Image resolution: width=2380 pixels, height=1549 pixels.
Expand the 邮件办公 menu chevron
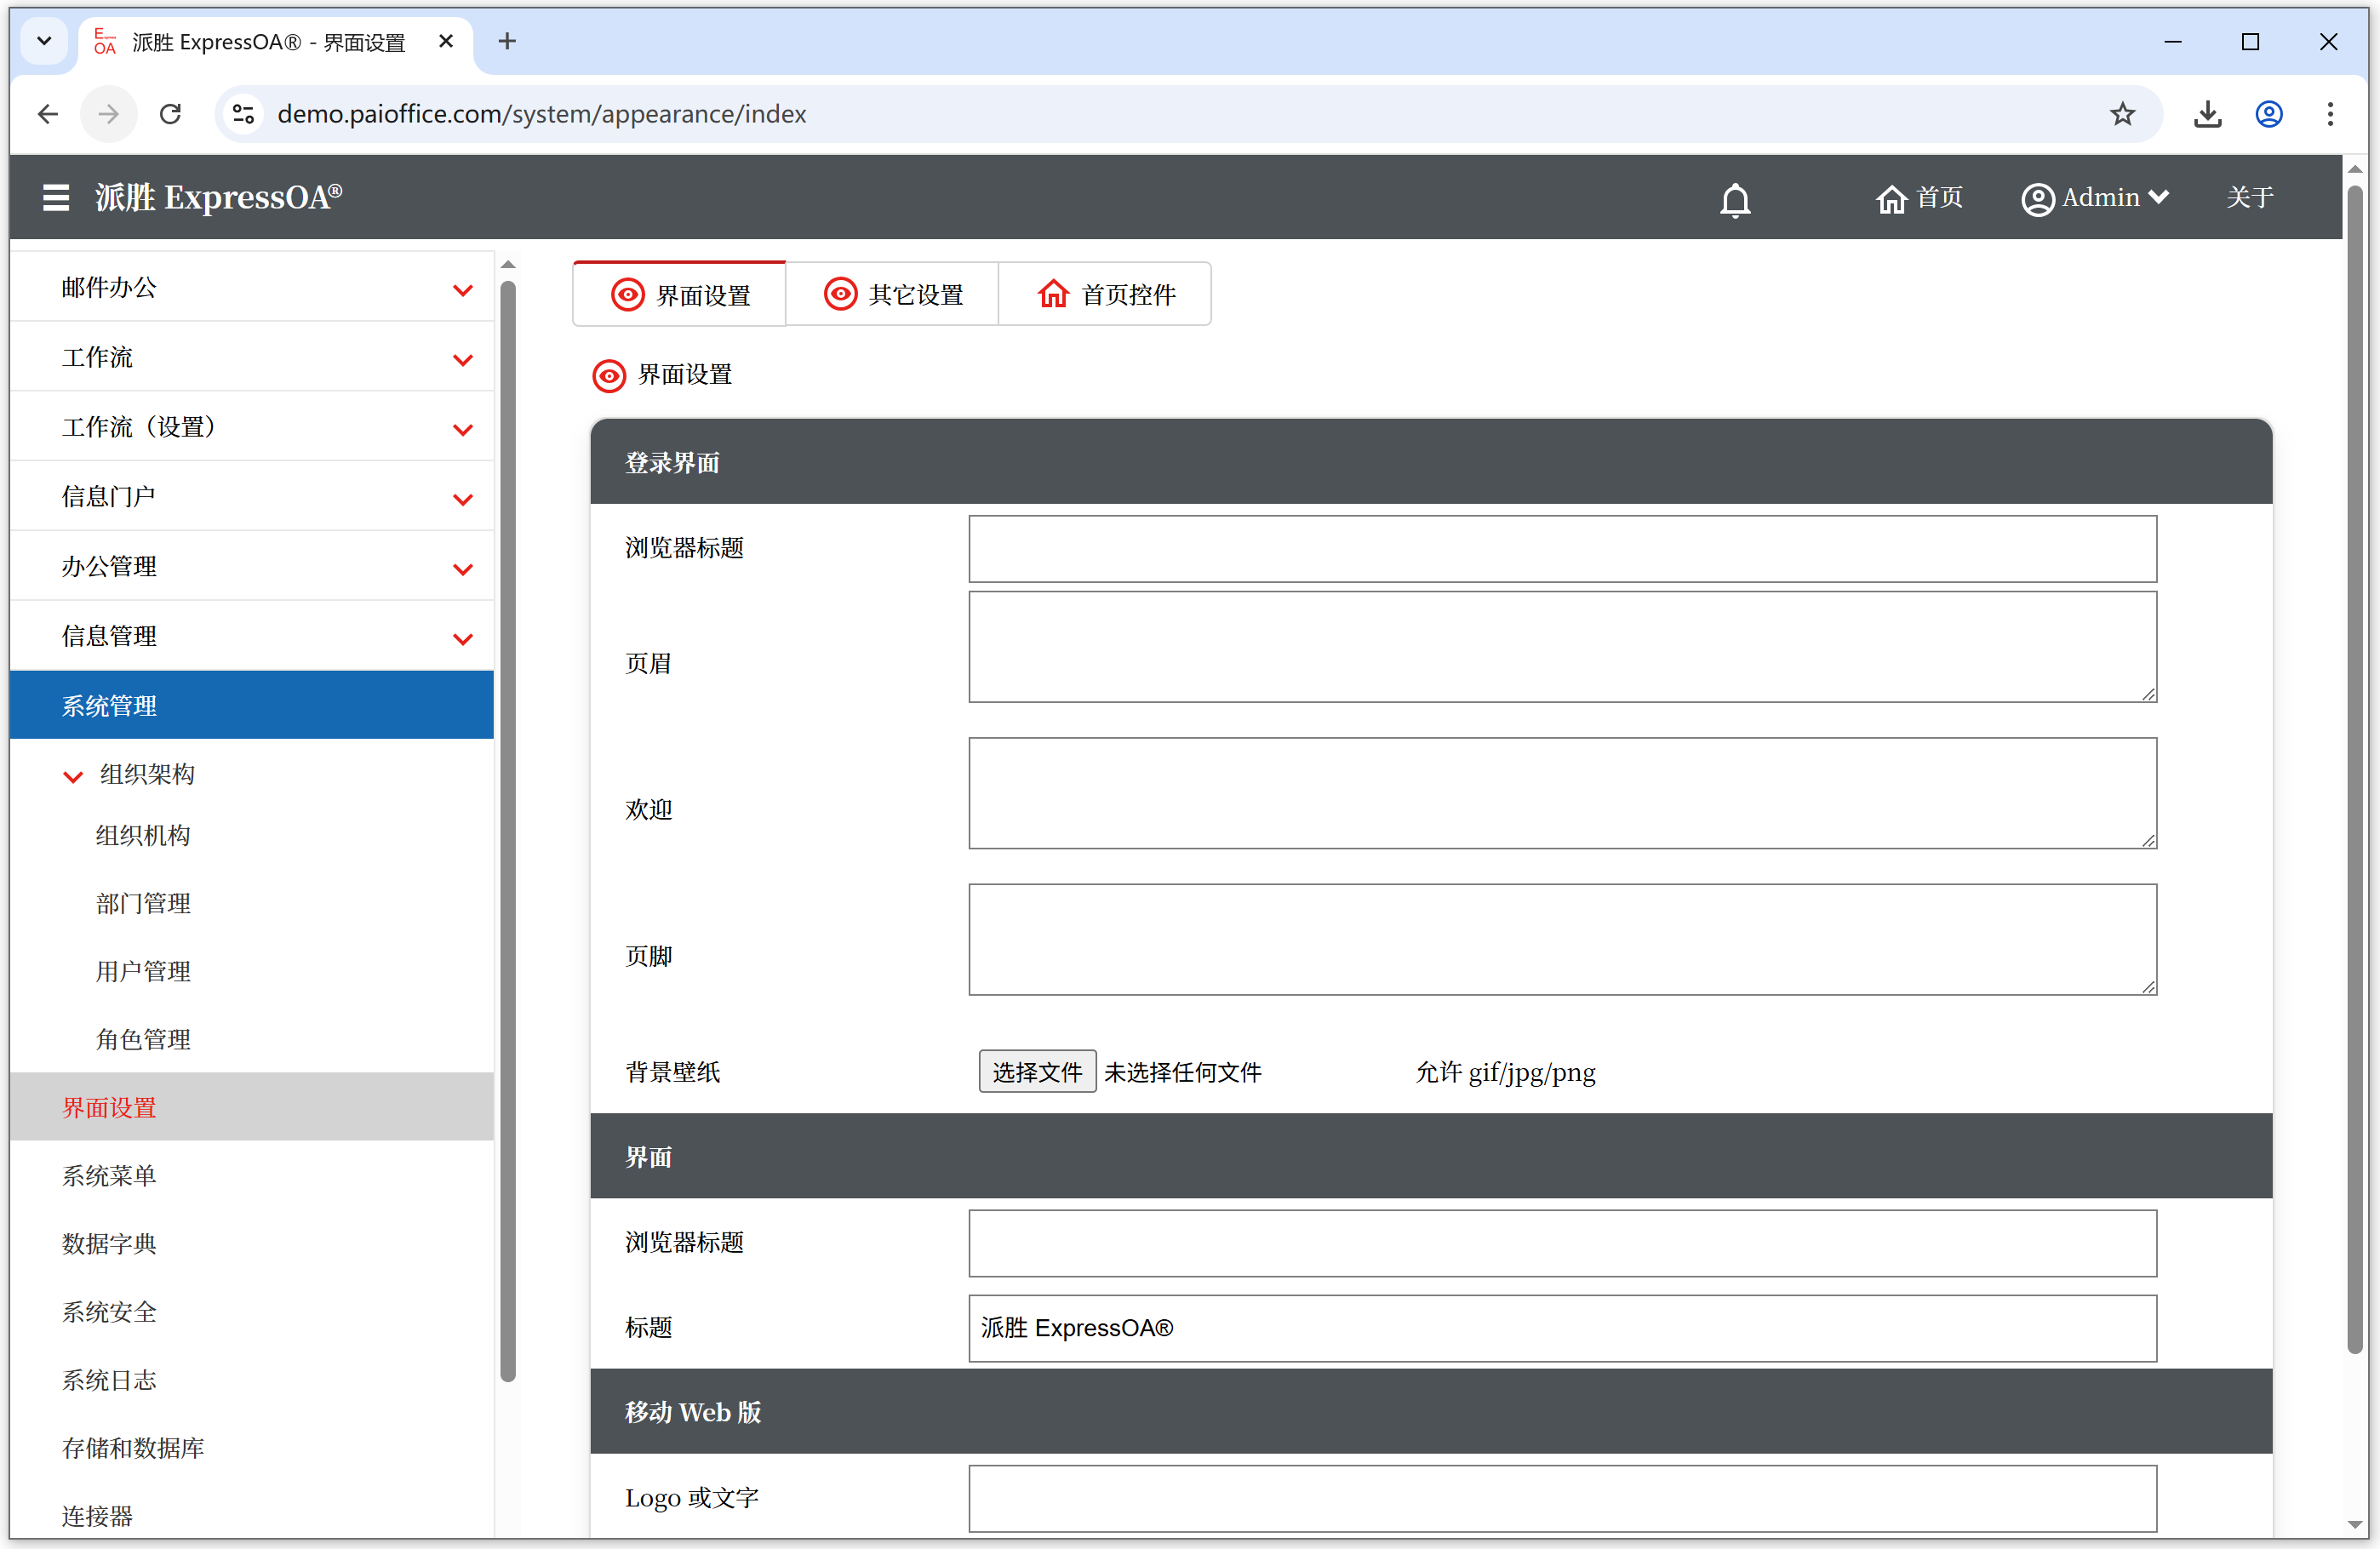(462, 290)
